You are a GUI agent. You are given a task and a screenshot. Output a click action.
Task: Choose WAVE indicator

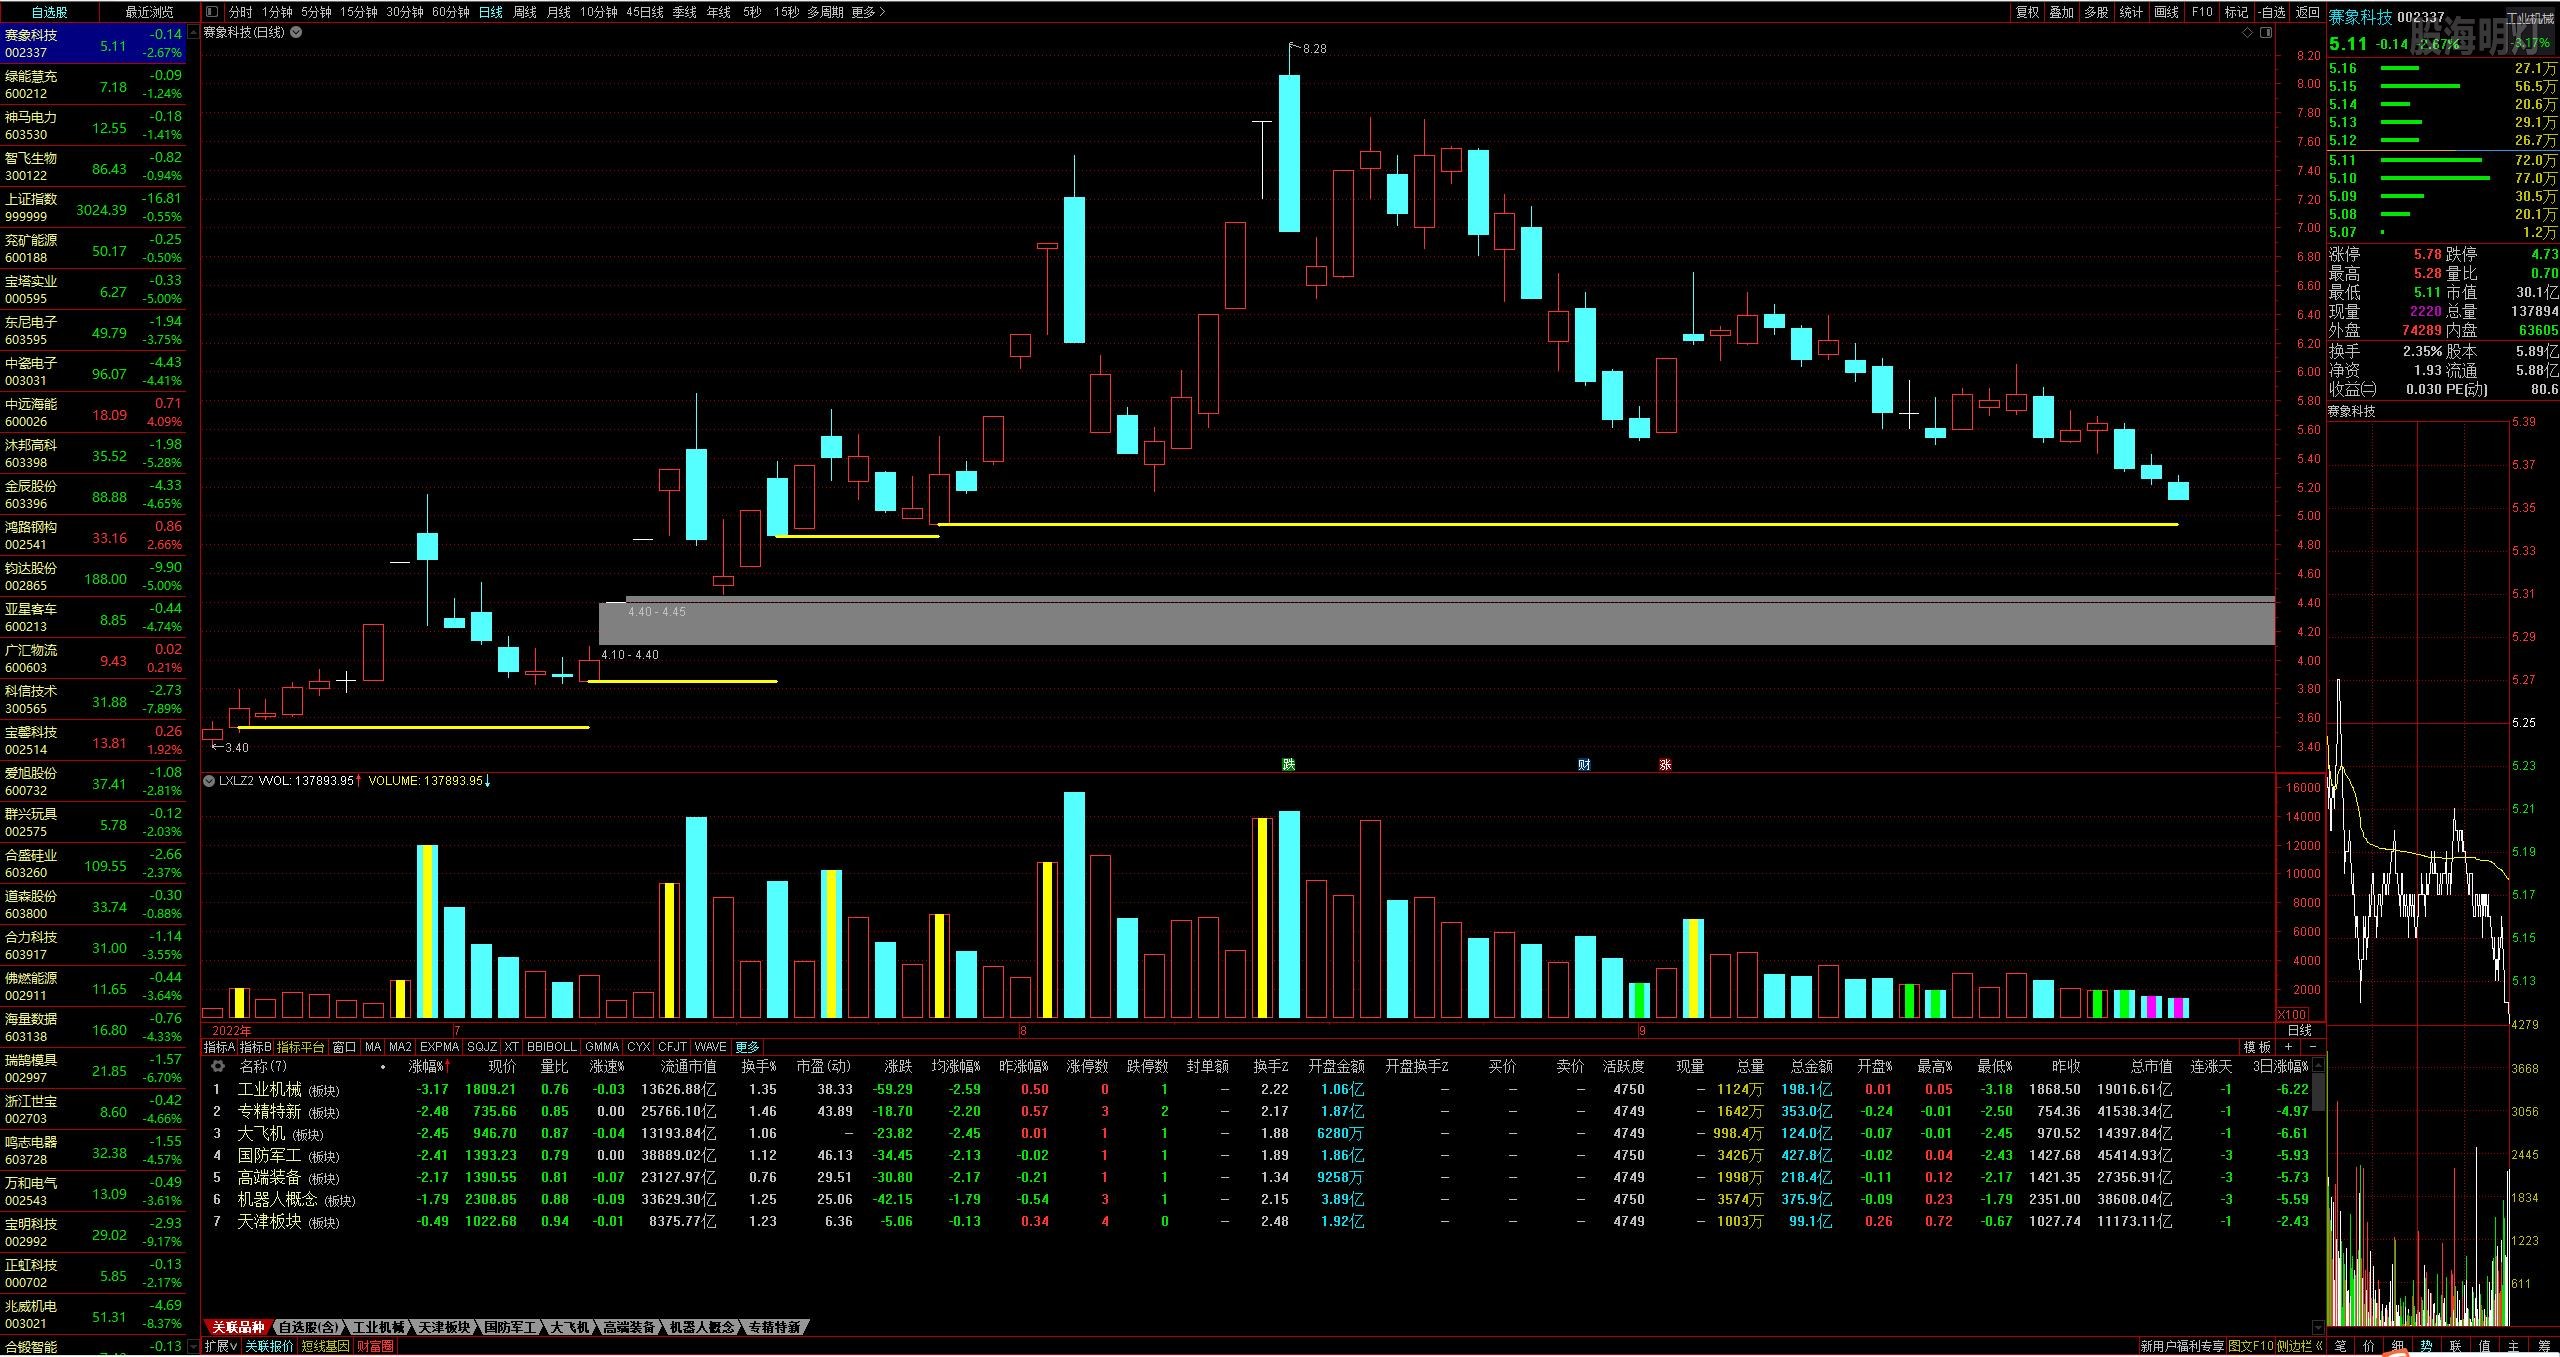[x=710, y=1047]
